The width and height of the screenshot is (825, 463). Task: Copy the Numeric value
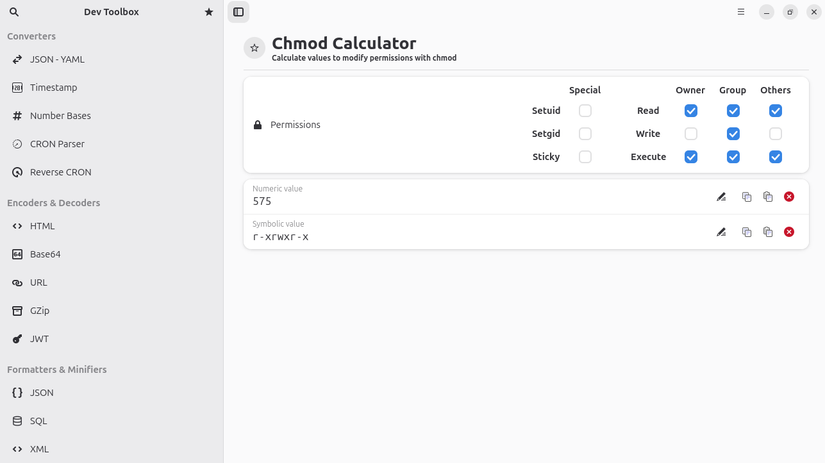[747, 197]
